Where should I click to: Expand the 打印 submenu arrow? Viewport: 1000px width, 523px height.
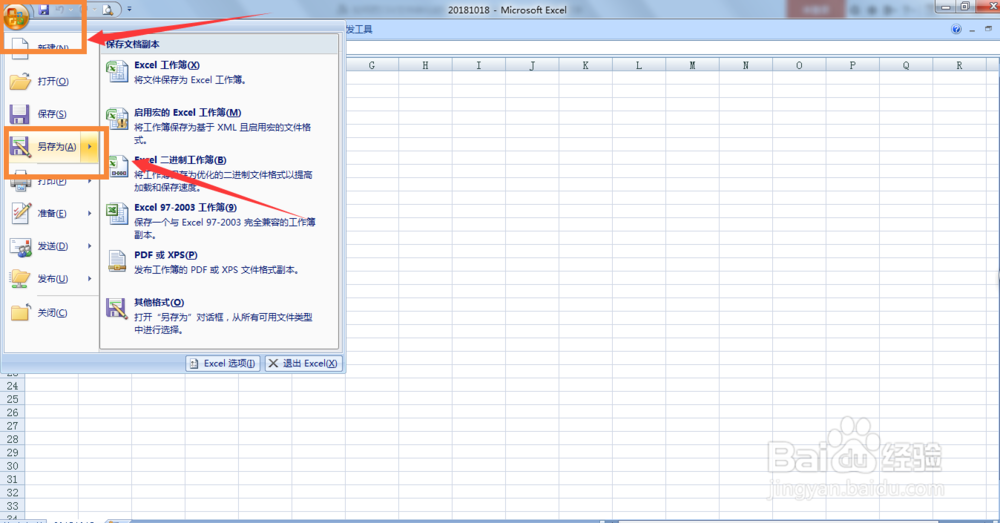coord(90,181)
